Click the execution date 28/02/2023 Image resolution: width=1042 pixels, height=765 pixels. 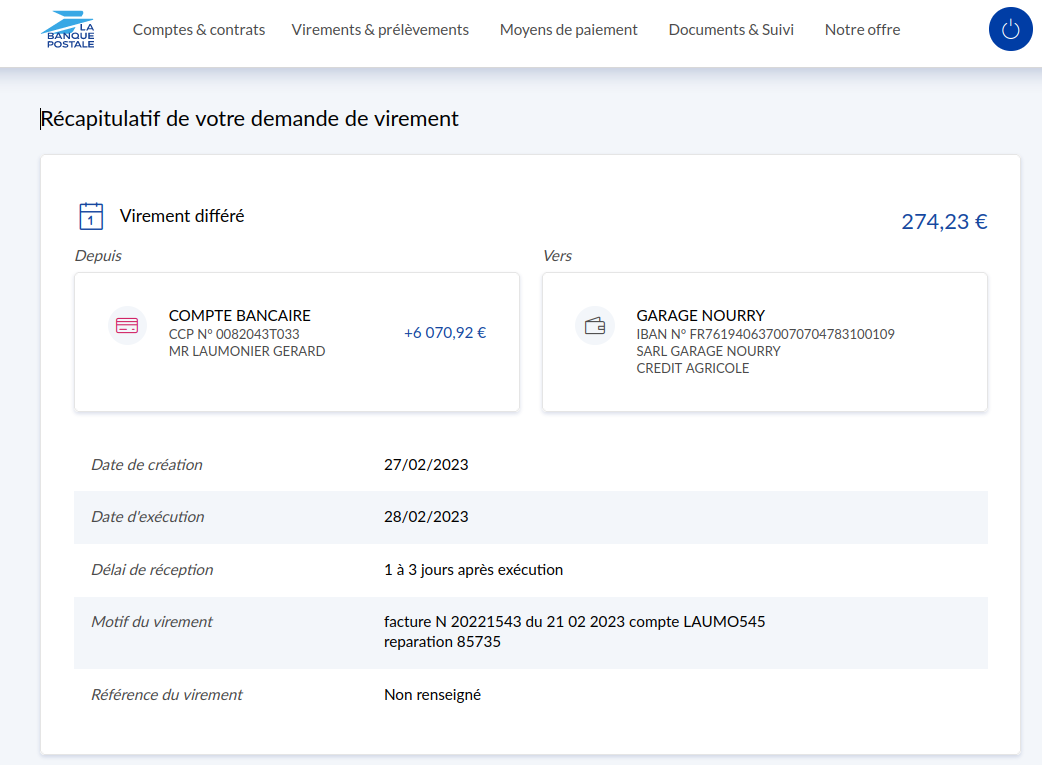(426, 517)
